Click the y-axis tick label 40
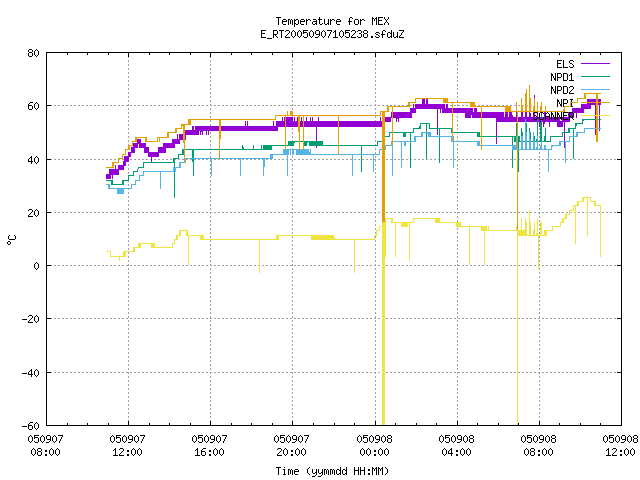The image size is (640, 480). (34, 160)
